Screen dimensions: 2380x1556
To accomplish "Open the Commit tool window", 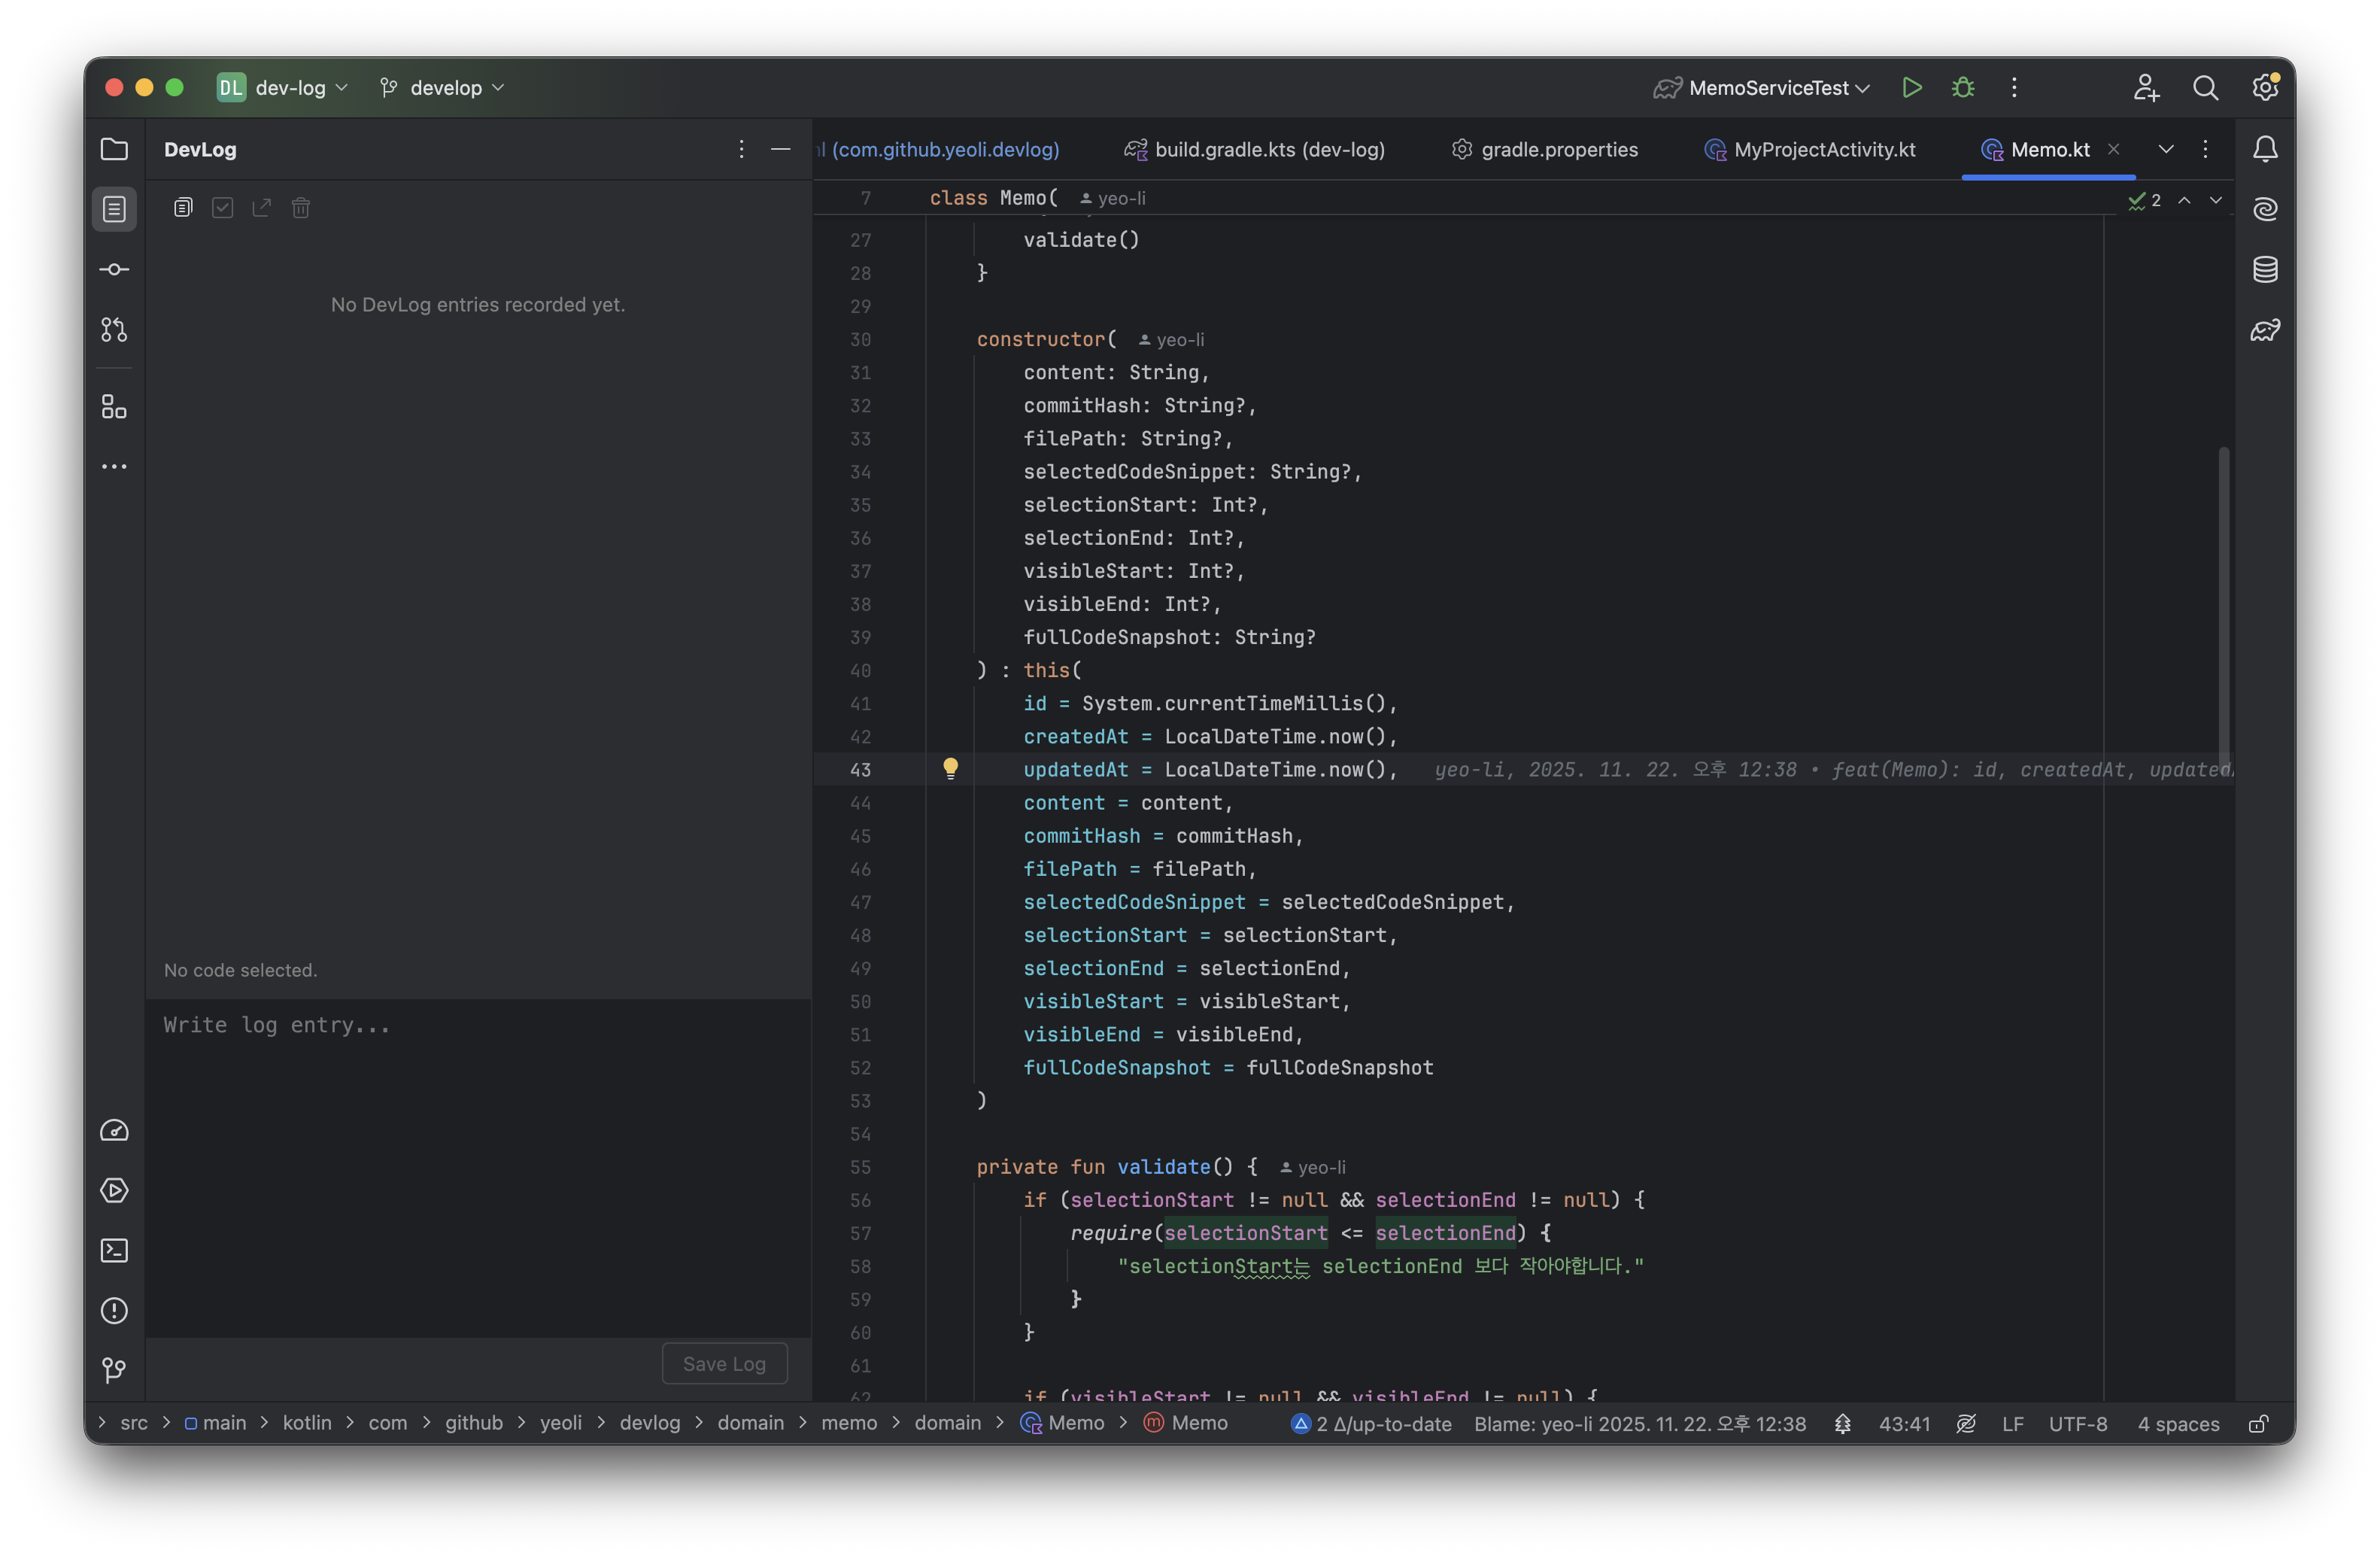I will click(x=114, y=269).
